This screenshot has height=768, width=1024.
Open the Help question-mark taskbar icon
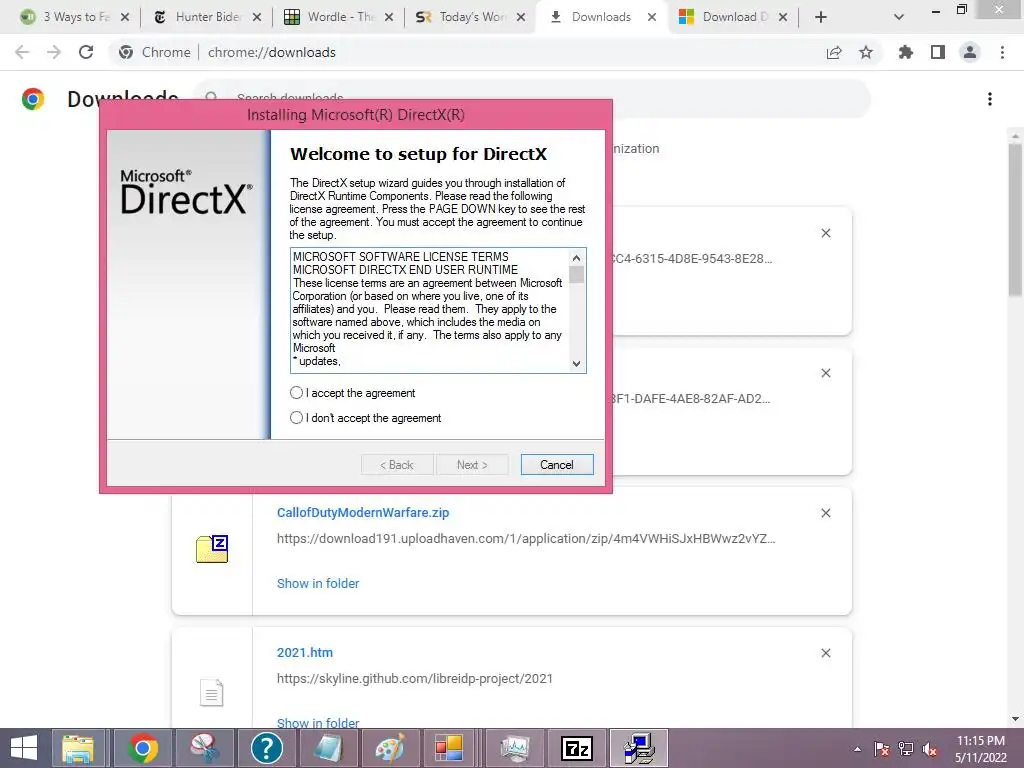pos(266,748)
